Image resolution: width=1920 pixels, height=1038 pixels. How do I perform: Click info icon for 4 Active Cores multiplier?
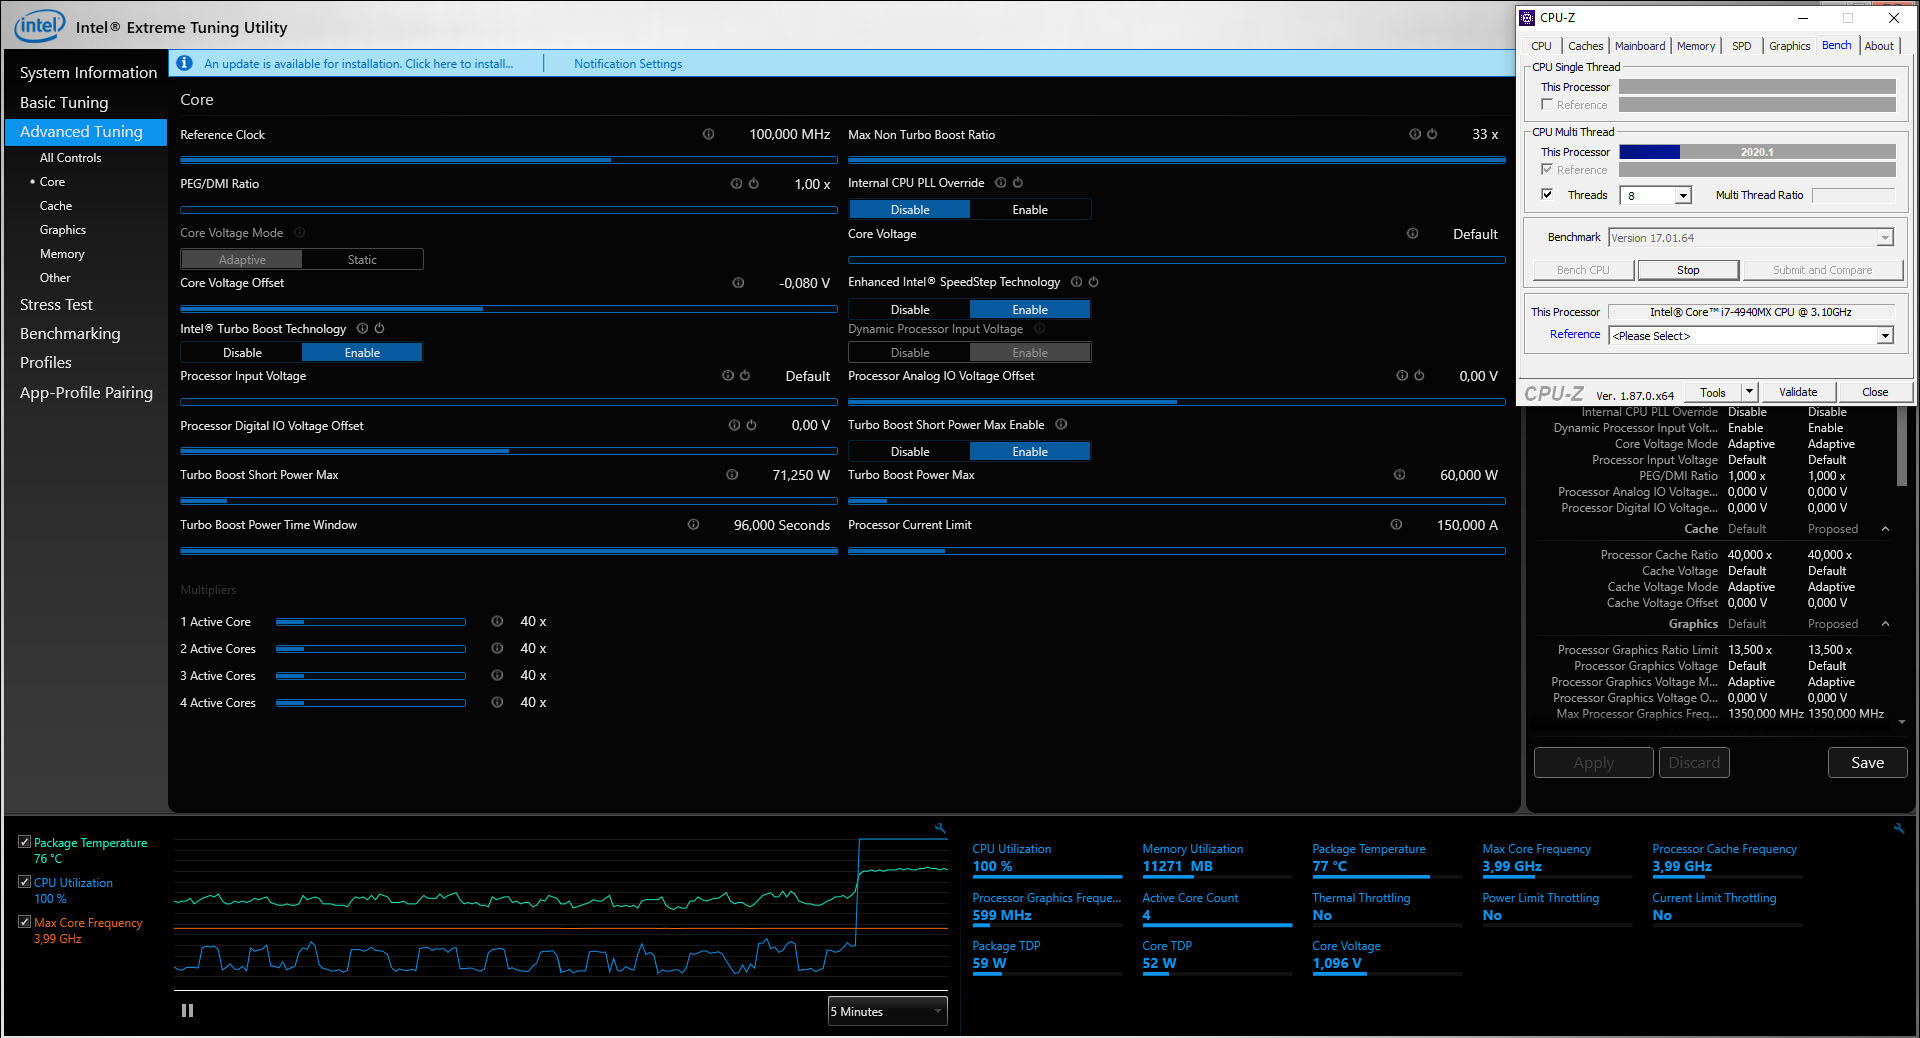[497, 703]
